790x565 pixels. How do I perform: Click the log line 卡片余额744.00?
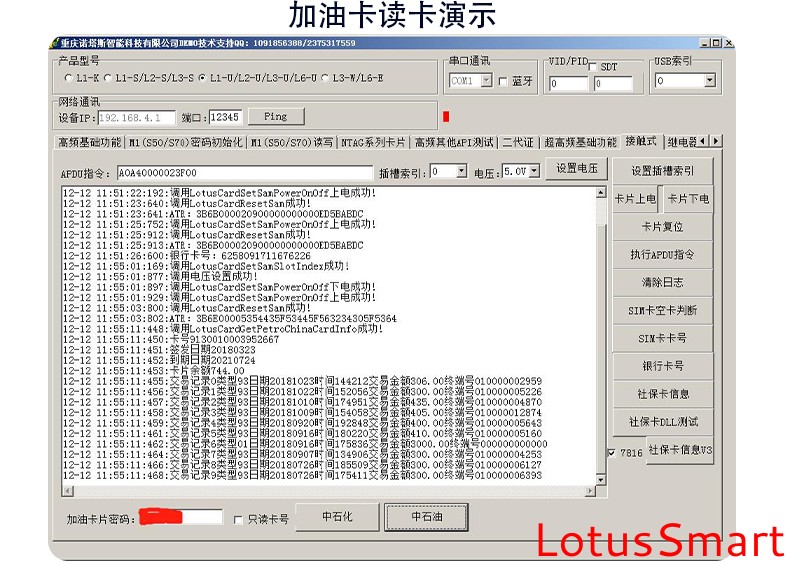154,371
